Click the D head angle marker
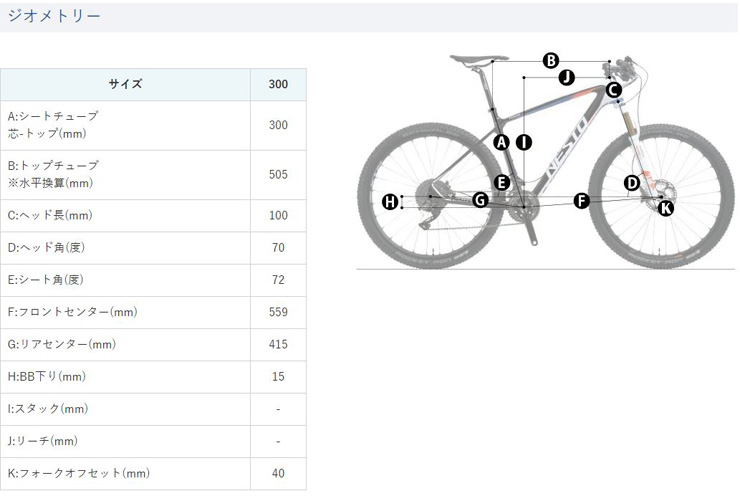 pyautogui.click(x=632, y=183)
